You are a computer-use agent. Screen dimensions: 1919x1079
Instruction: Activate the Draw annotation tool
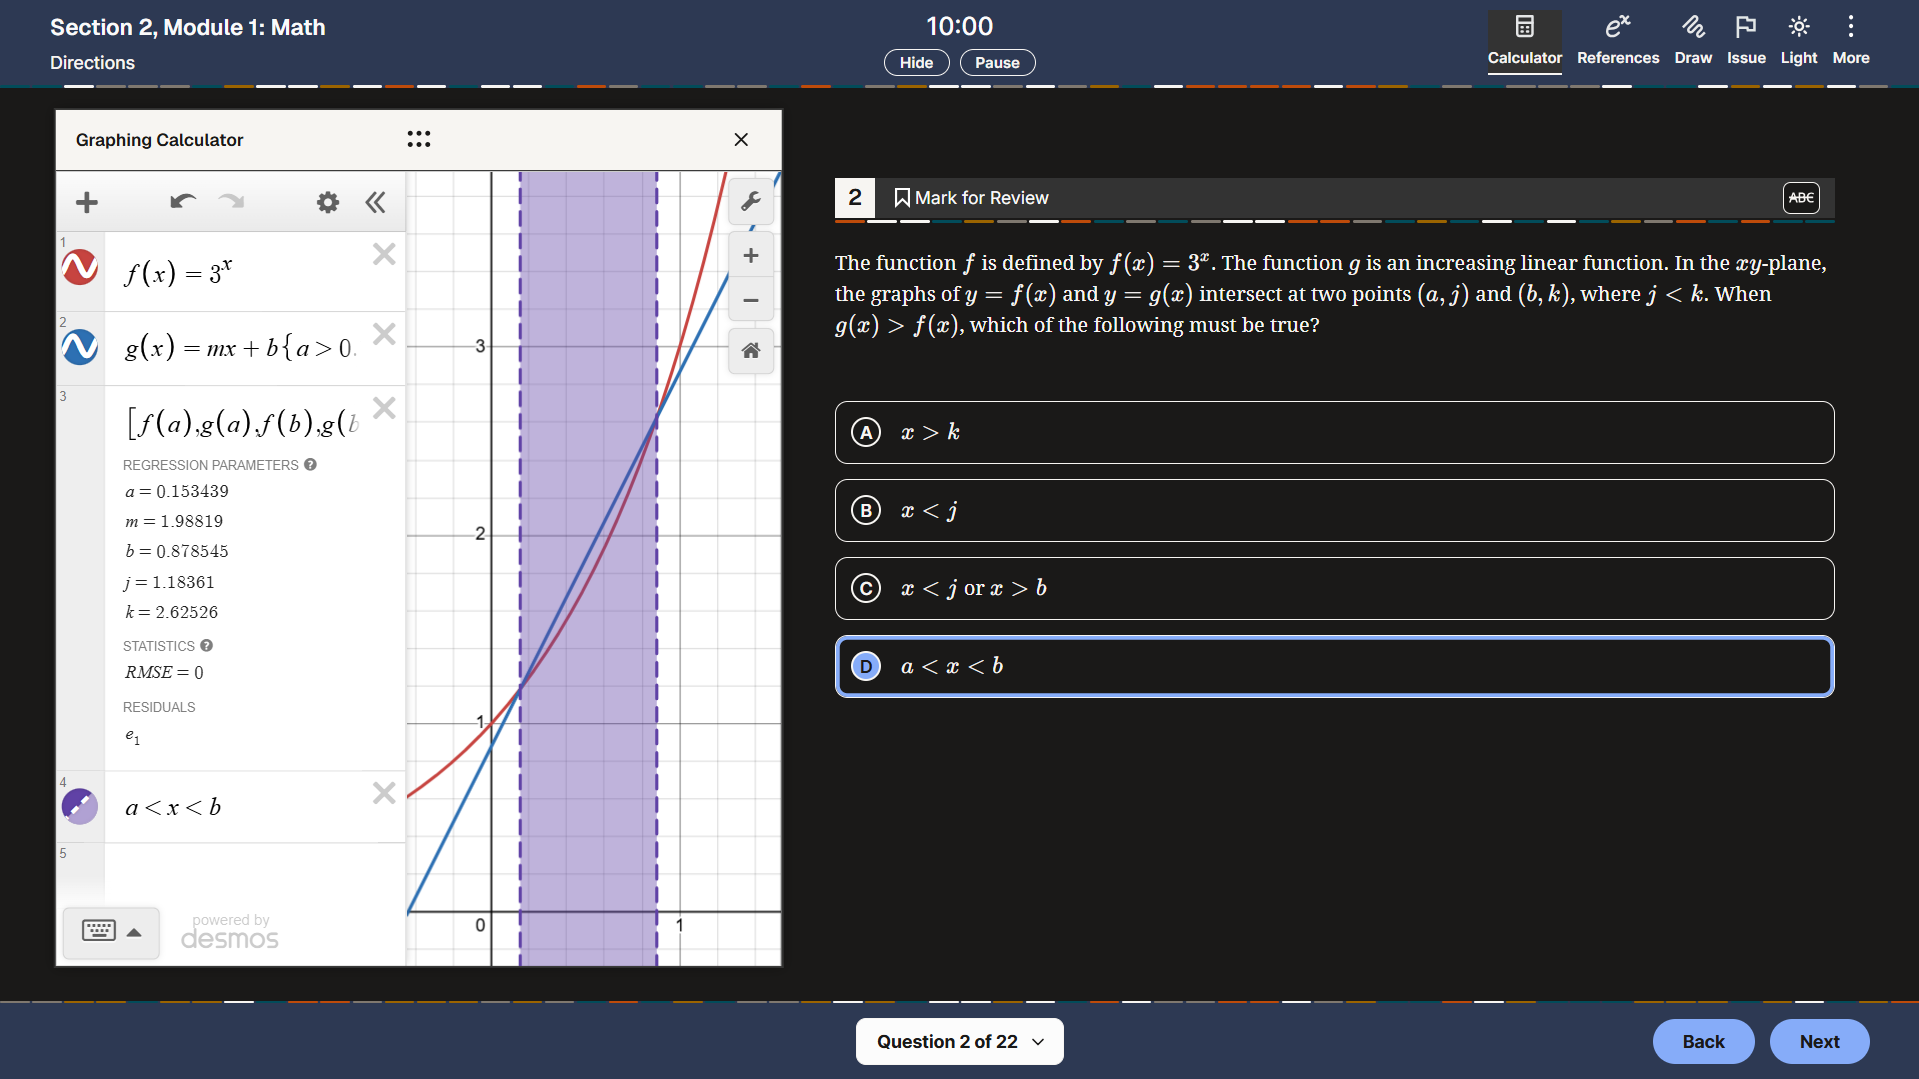[1692, 40]
